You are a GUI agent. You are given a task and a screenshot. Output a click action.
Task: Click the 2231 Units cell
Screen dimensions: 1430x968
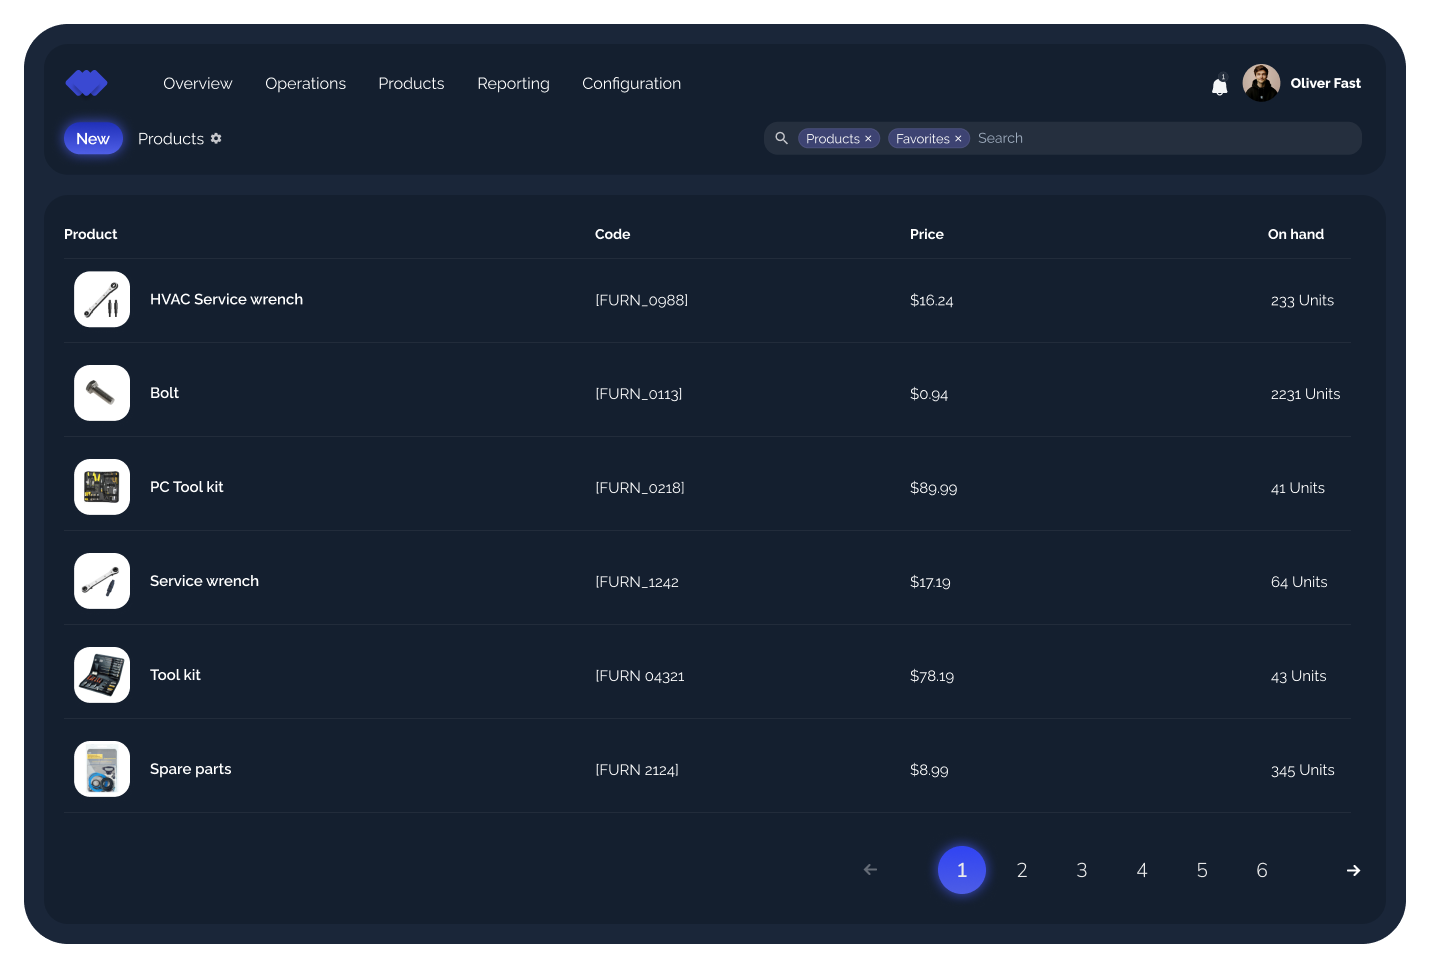(1305, 394)
